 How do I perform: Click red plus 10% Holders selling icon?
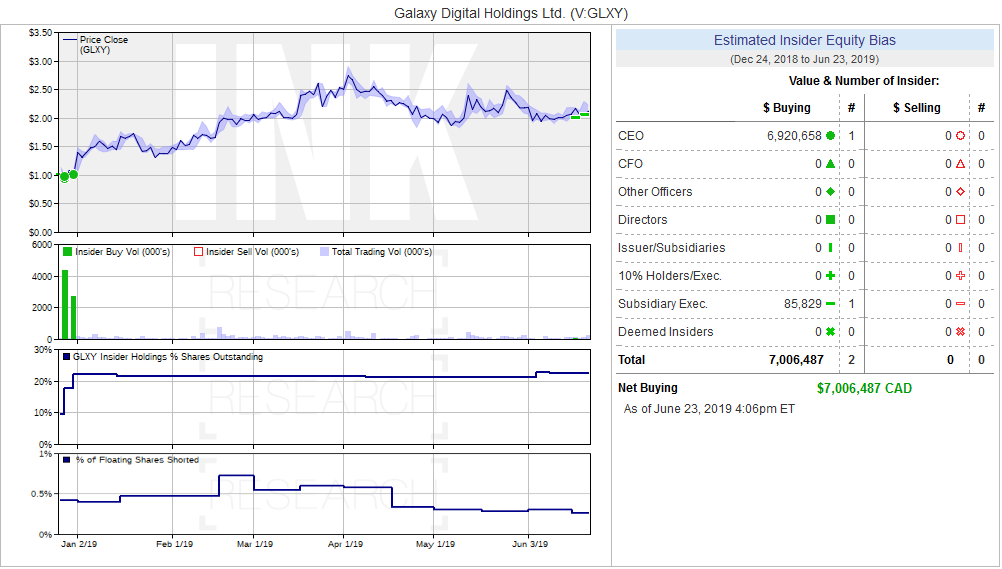click(960, 276)
